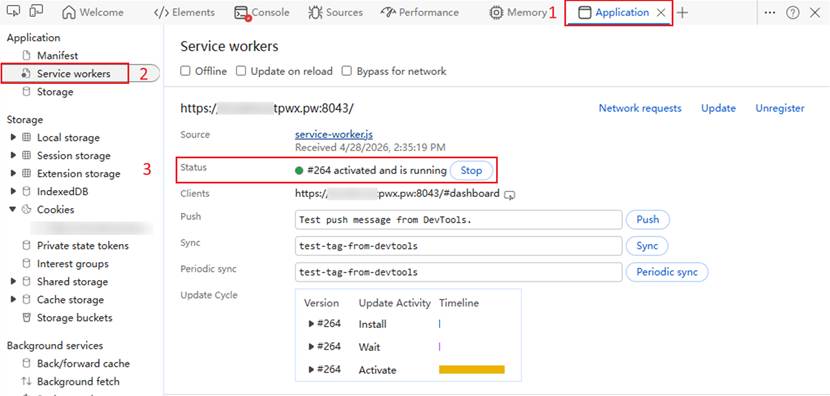Viewport: 830px width, 396px height.
Task: Select the Session storage item
Action: click(x=74, y=156)
